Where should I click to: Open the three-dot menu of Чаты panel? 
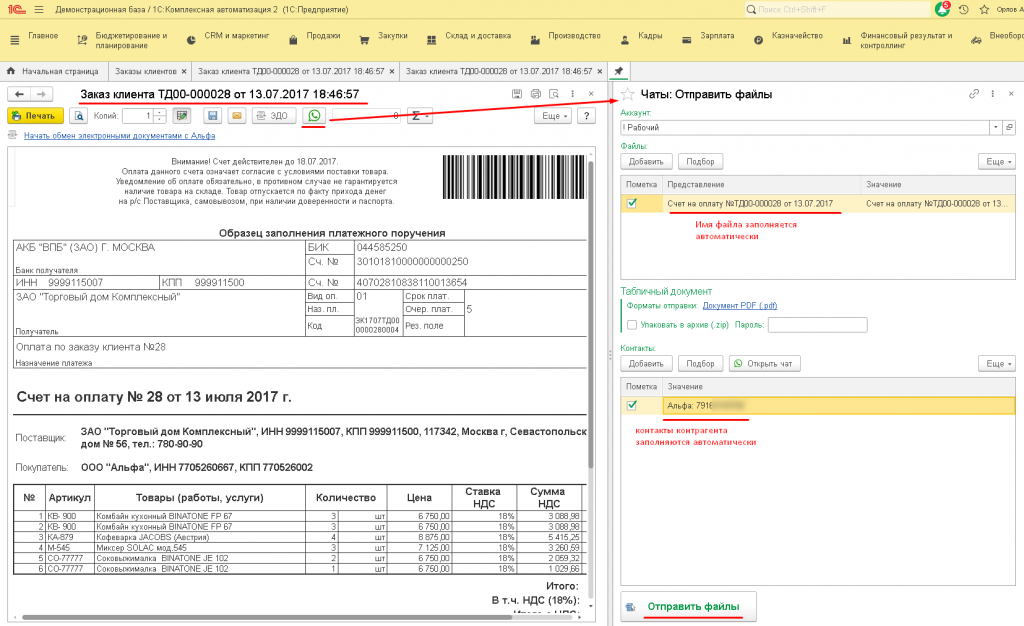993,94
